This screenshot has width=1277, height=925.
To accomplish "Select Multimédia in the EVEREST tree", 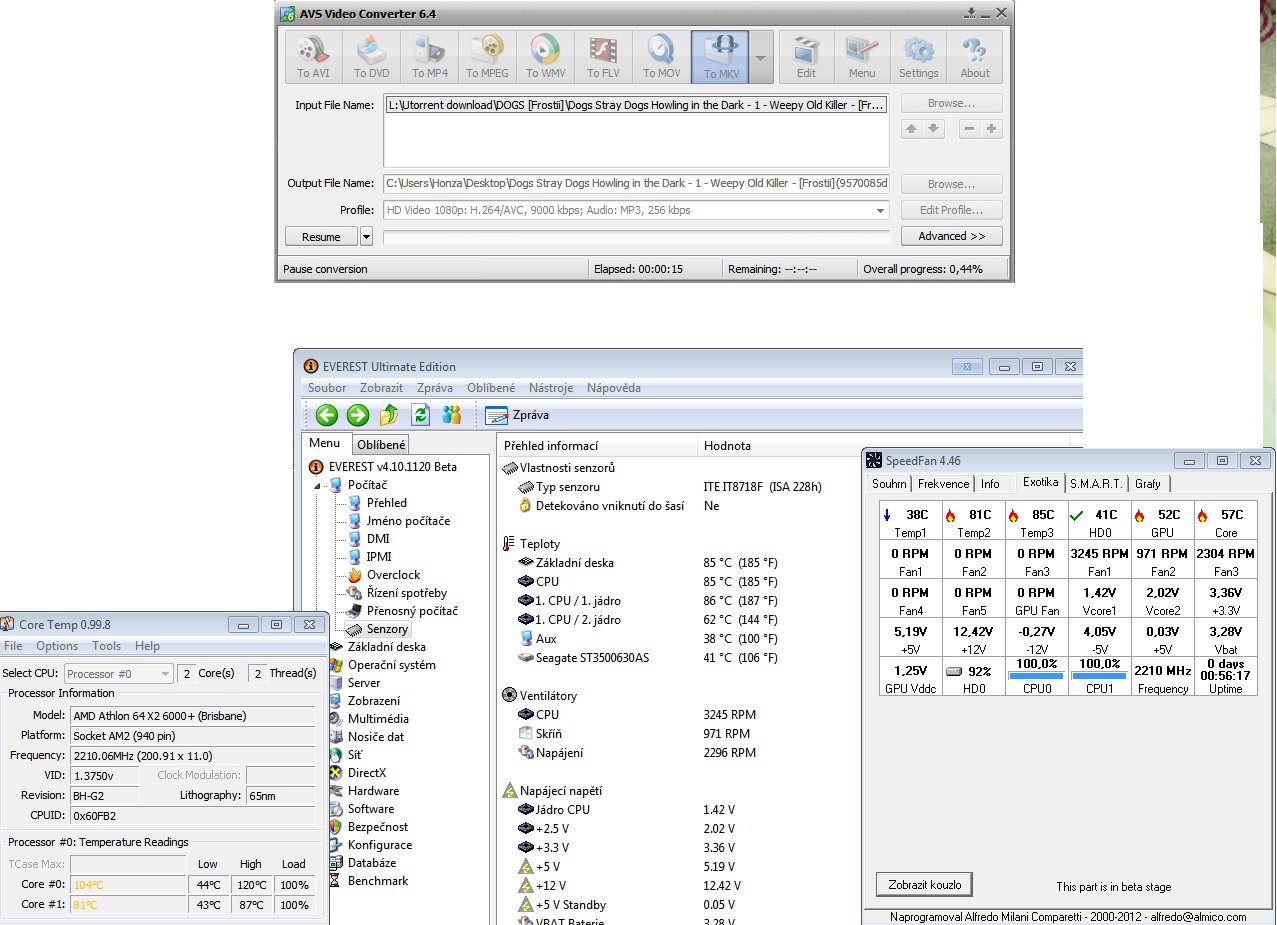I will (377, 719).
